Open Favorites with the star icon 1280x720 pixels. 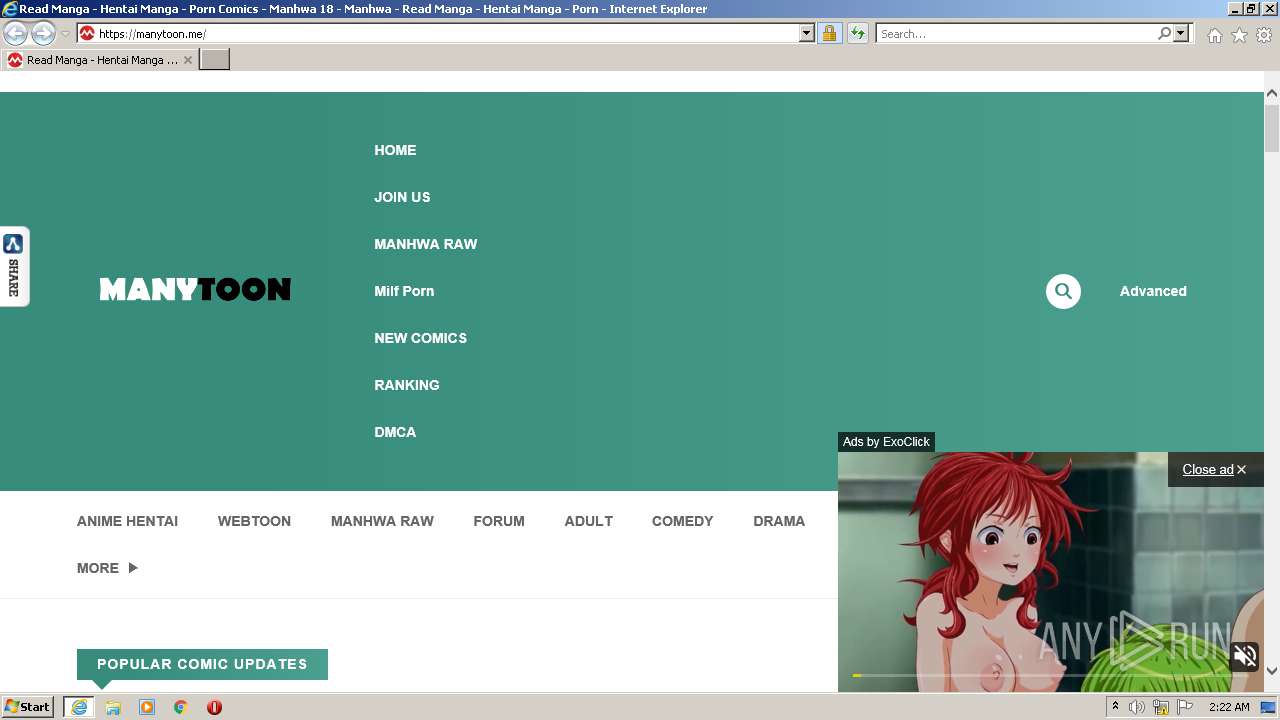(1239, 35)
